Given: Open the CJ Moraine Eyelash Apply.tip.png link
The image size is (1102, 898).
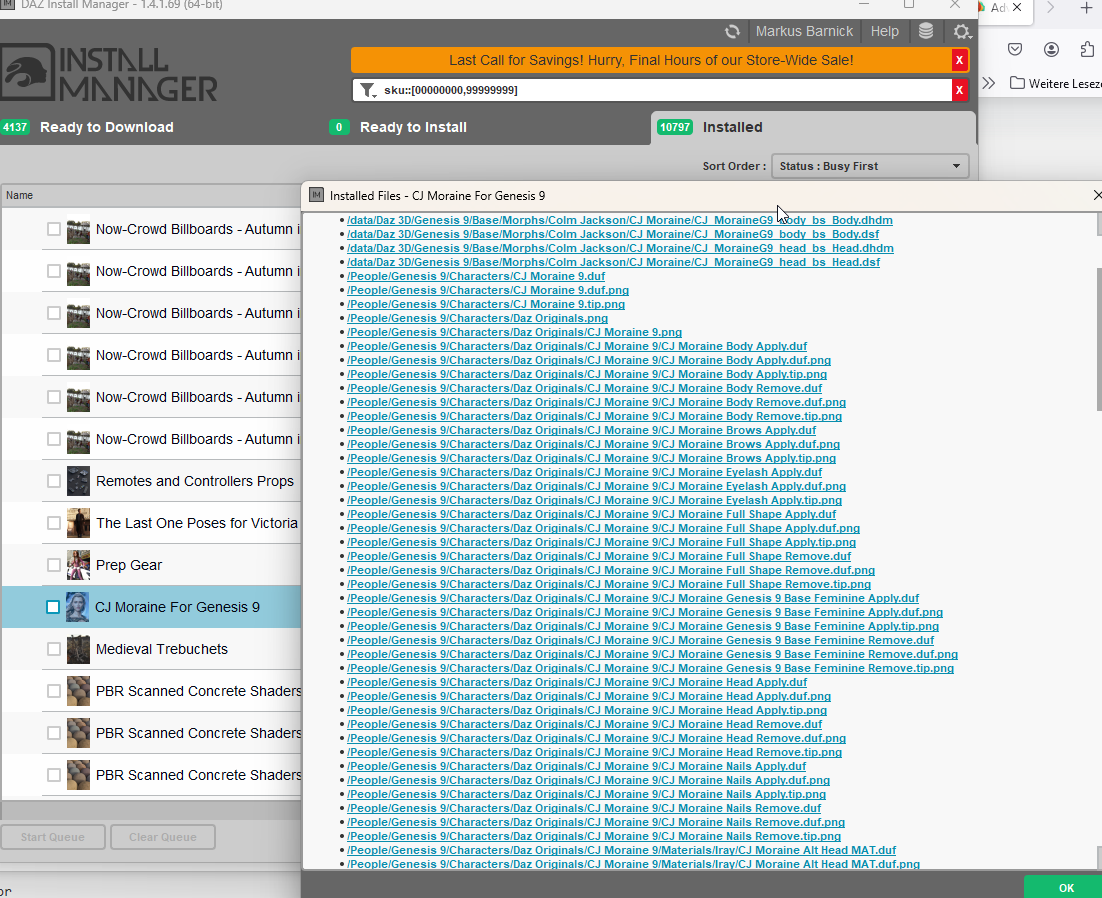Looking at the screenshot, I should [594, 500].
